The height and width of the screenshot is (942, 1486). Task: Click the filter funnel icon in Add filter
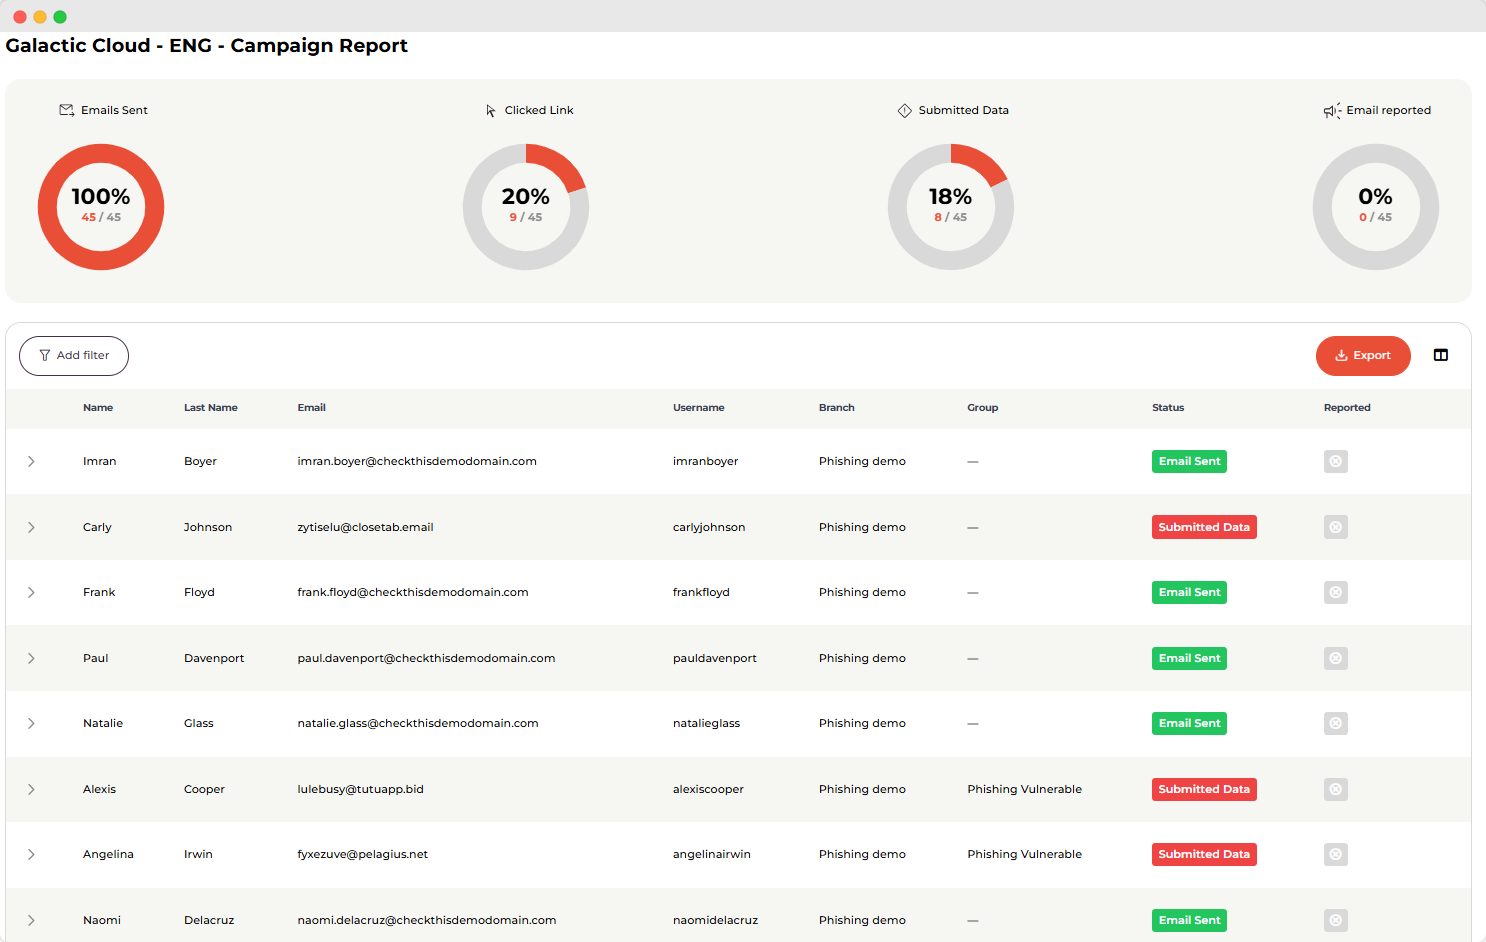[x=45, y=355]
